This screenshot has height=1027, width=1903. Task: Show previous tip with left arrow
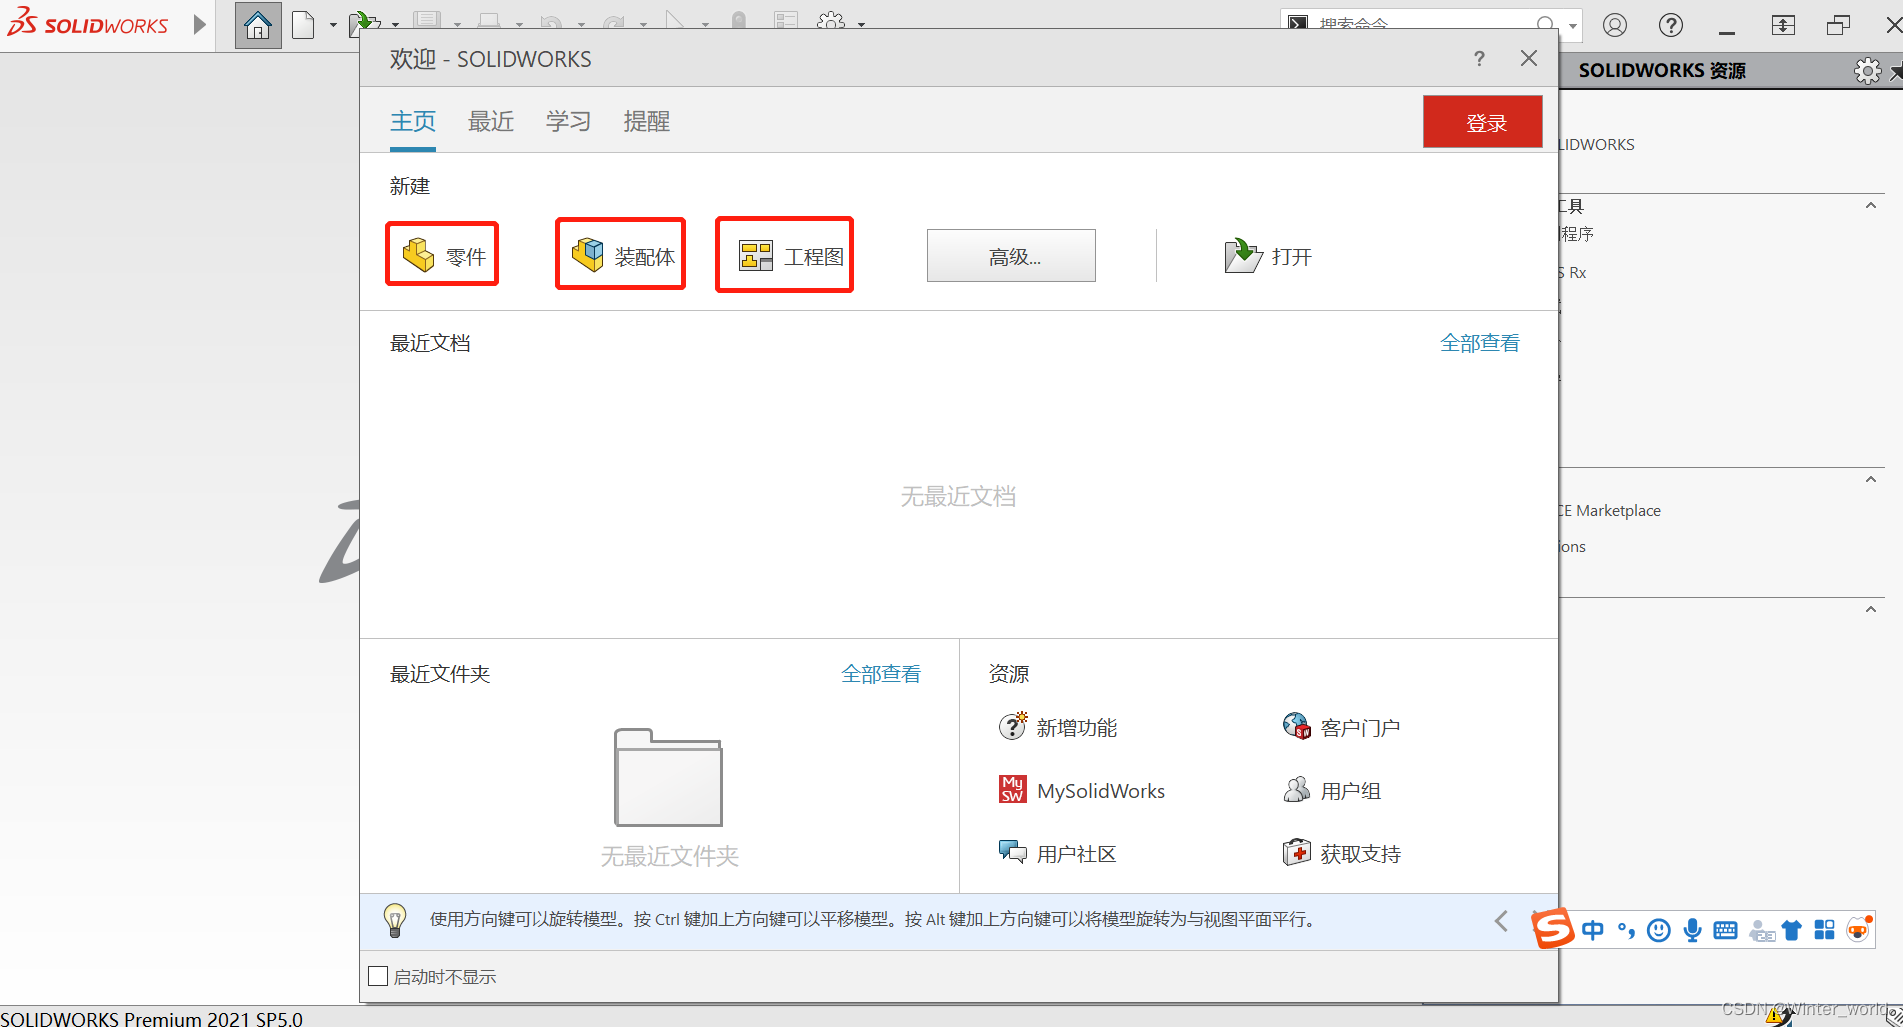coord(1501,921)
